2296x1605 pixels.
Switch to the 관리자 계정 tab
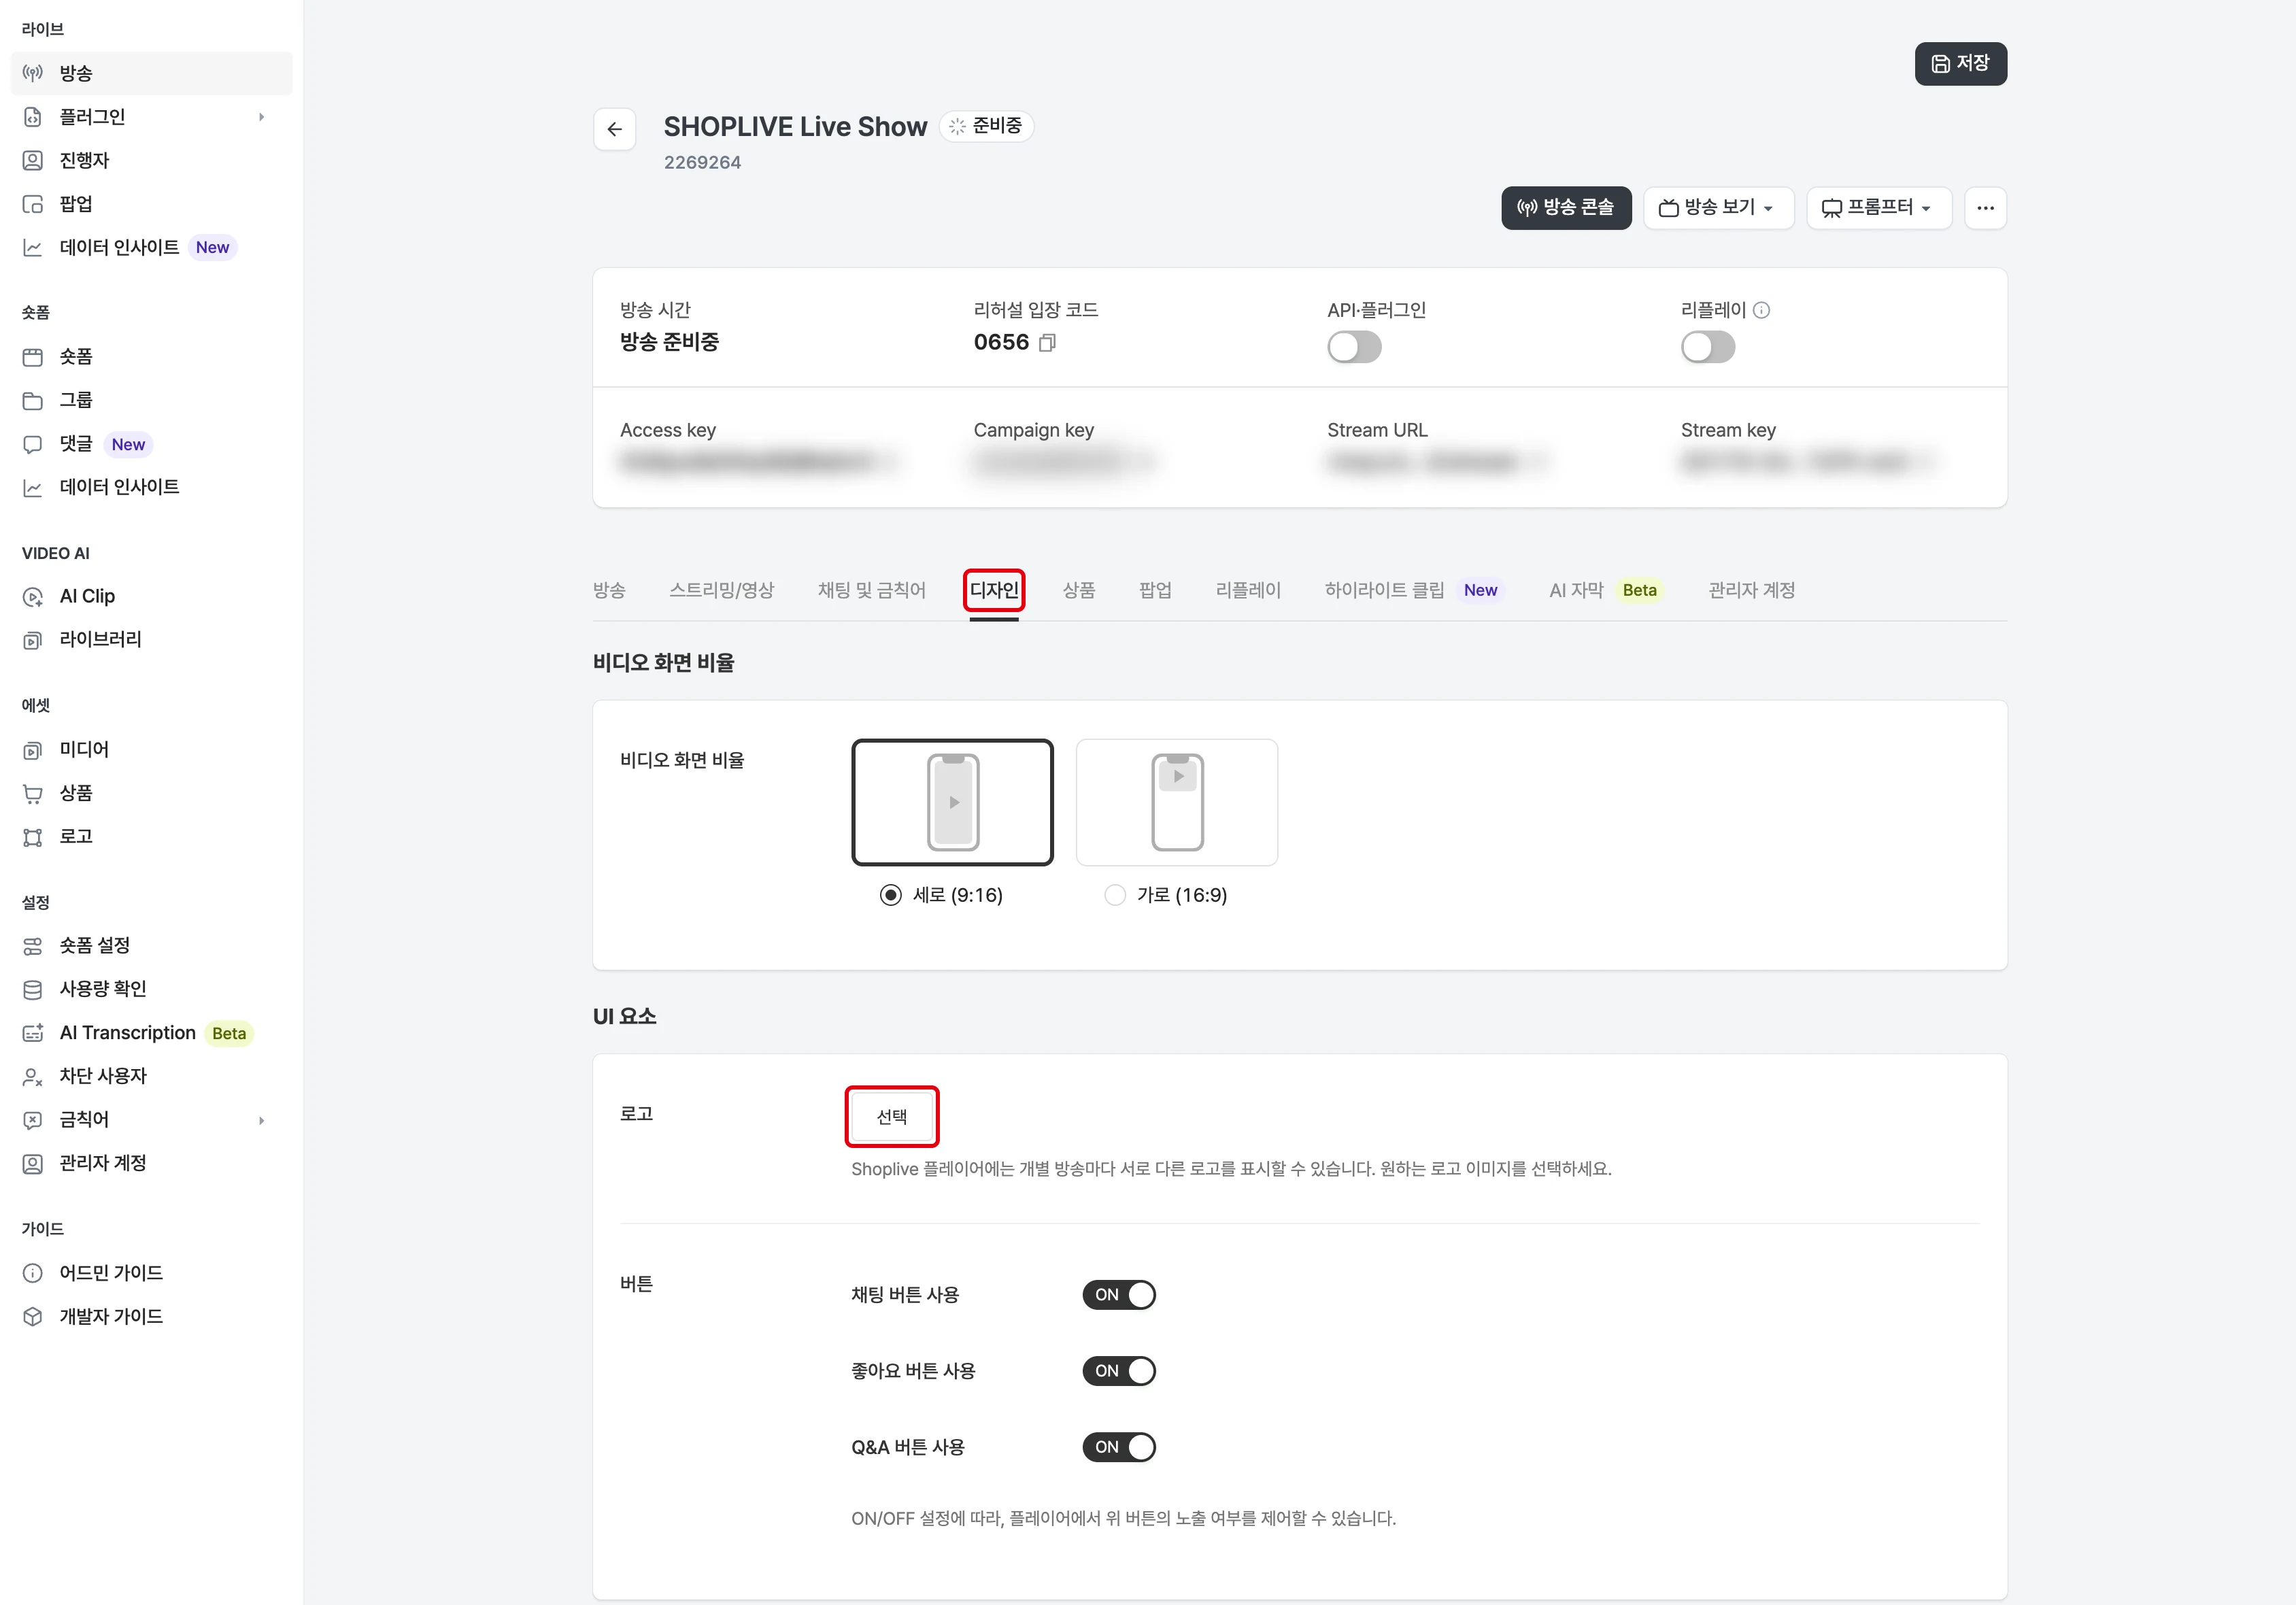click(x=1752, y=590)
